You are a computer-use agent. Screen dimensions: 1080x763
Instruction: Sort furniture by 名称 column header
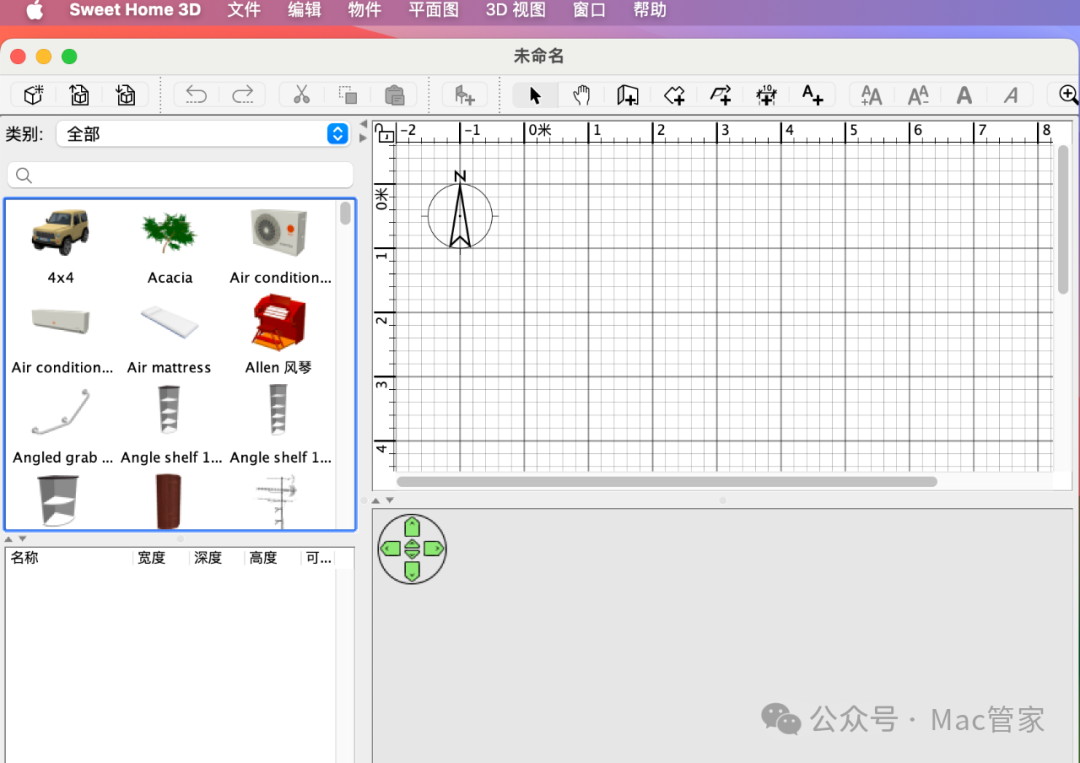pyautogui.click(x=24, y=558)
